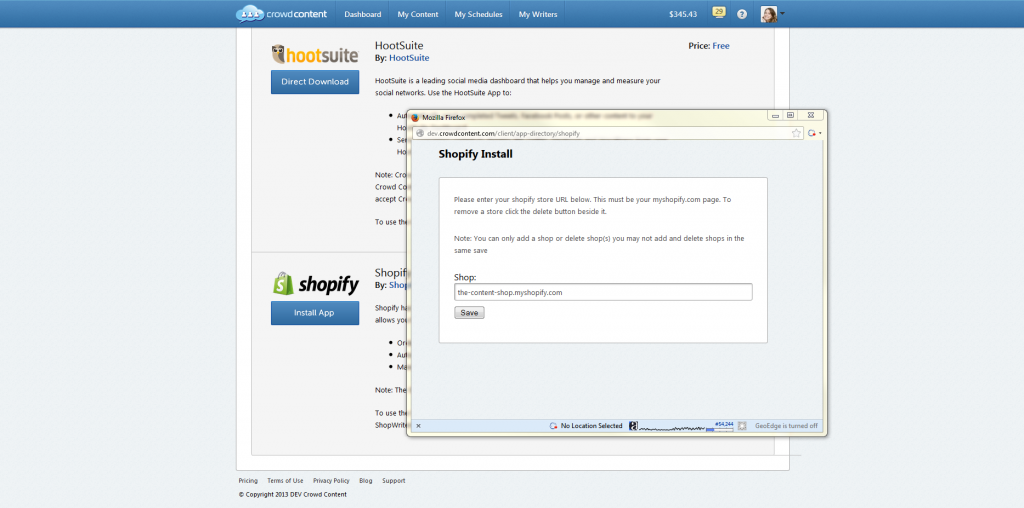
Task: Open the Dashboard menu item
Action: coord(363,14)
